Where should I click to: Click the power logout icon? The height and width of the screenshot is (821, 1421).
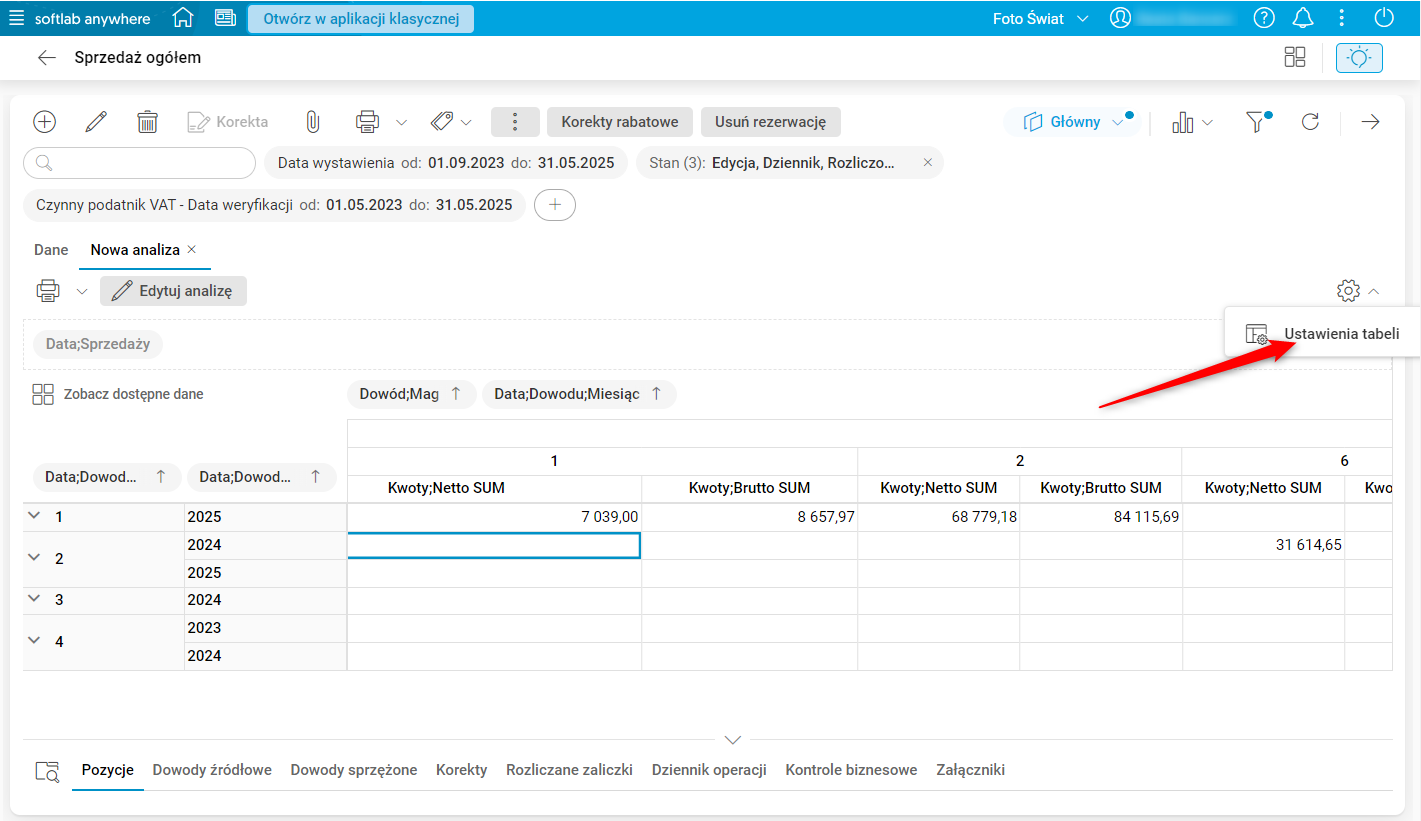(1384, 18)
